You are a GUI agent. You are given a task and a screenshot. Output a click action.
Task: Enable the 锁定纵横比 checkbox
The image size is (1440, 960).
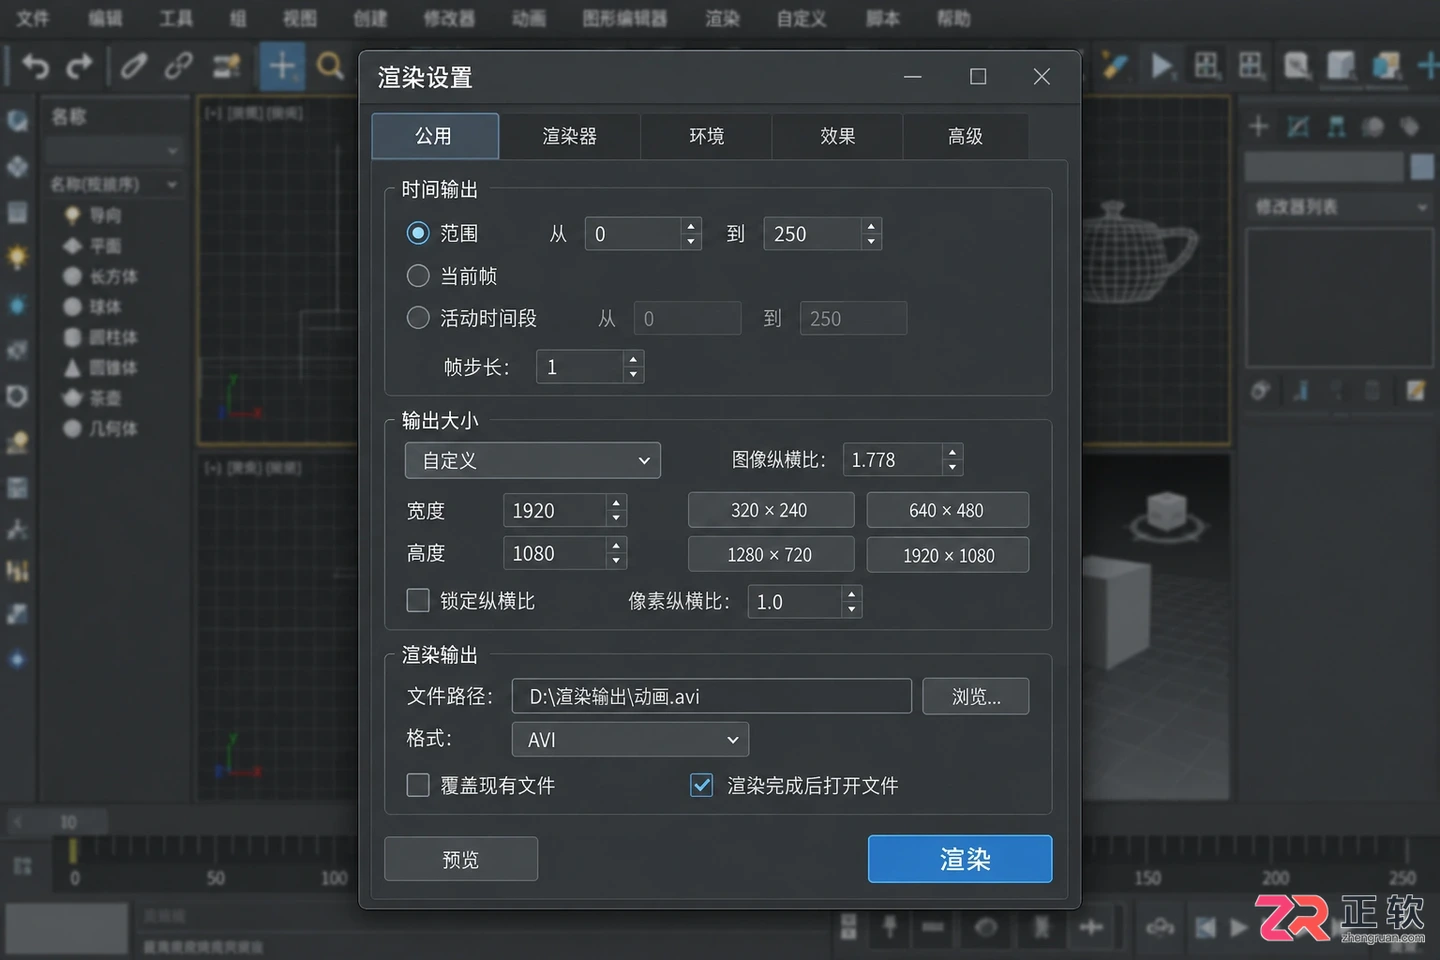tap(418, 600)
